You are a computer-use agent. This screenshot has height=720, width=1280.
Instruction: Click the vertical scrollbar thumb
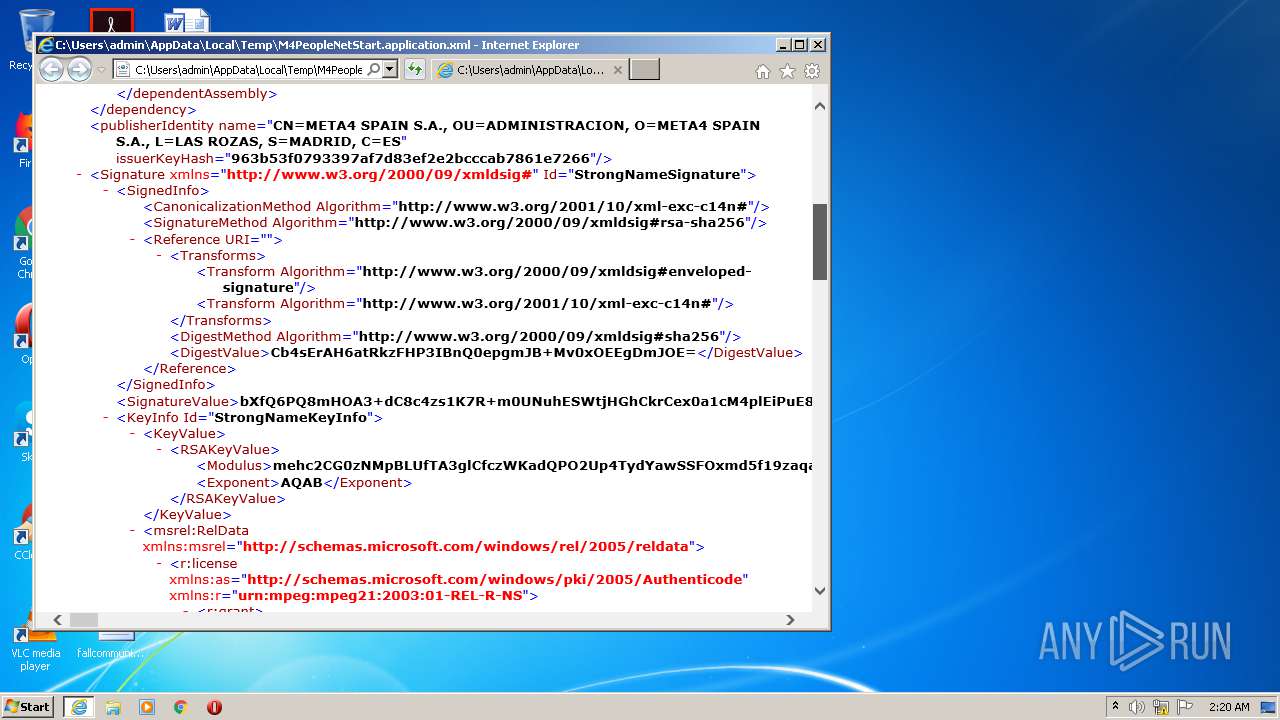pos(820,242)
